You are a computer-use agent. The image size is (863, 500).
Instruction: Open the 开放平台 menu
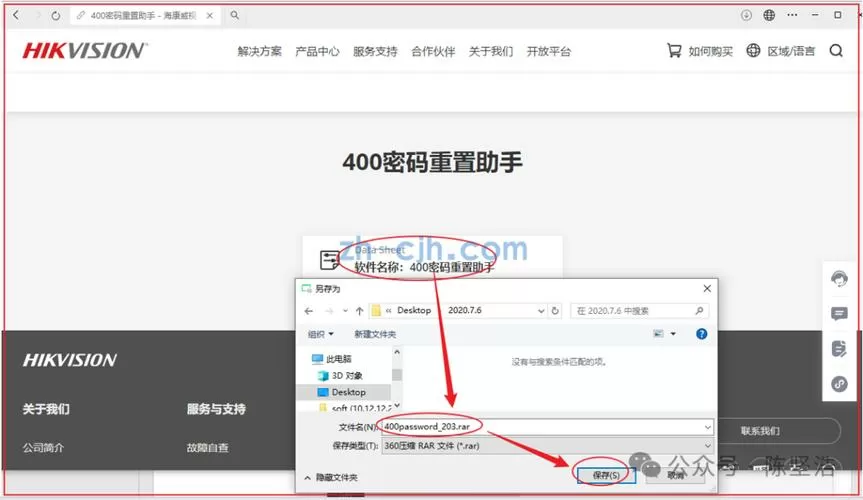click(549, 52)
